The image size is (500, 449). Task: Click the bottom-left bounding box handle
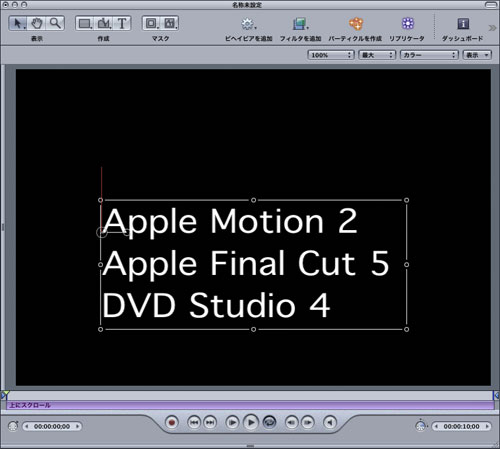coord(101,329)
